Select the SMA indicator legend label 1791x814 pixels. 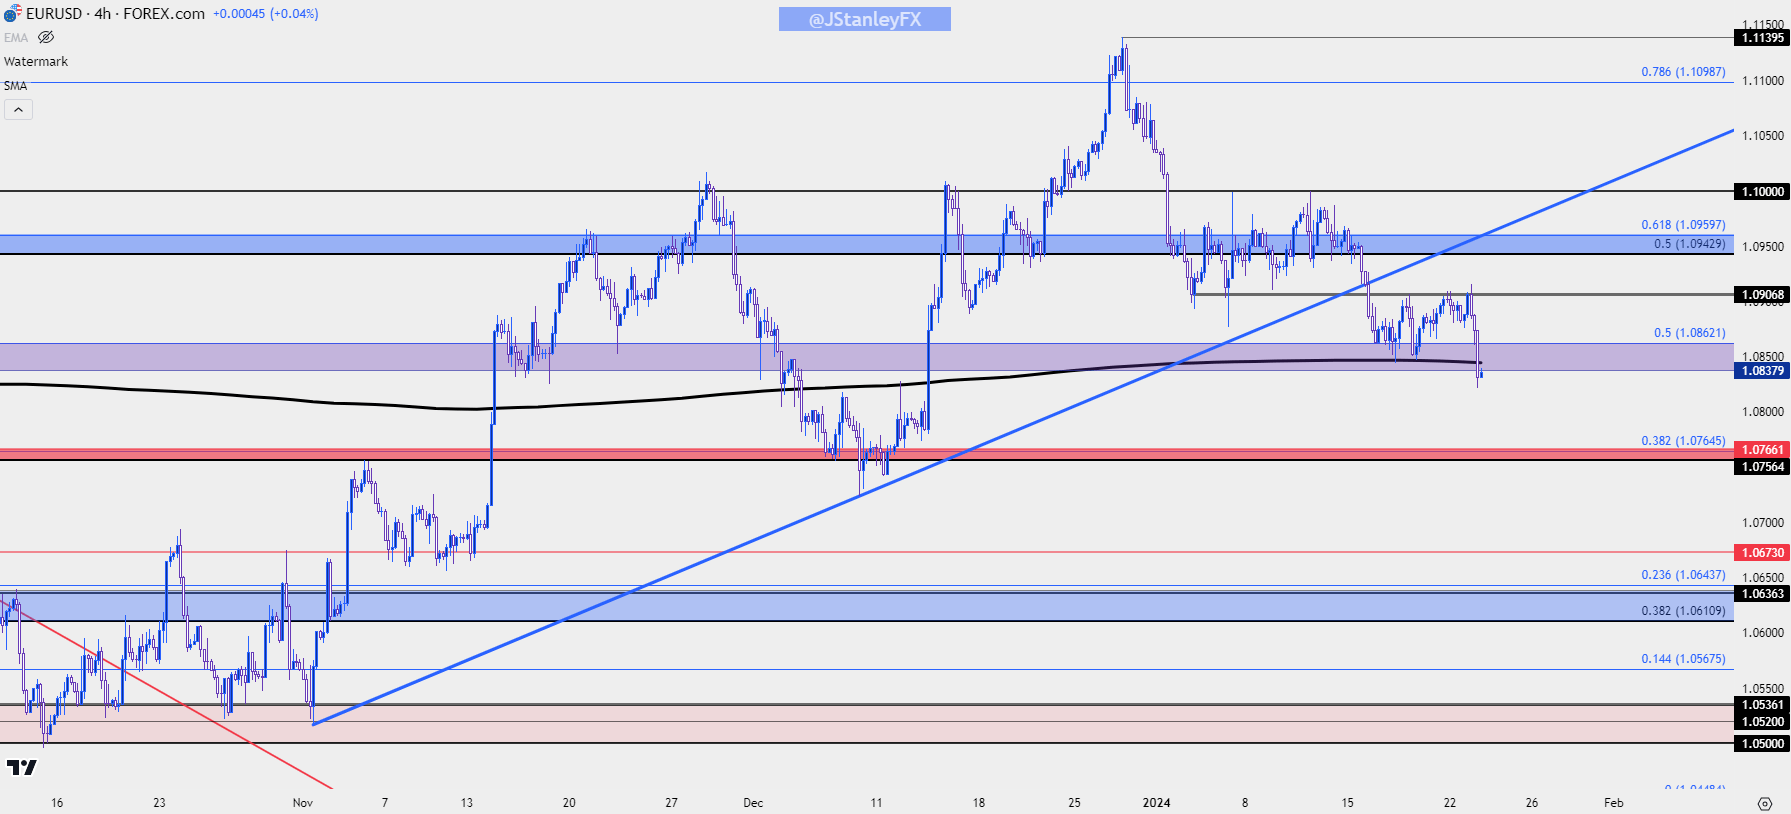click(x=15, y=86)
